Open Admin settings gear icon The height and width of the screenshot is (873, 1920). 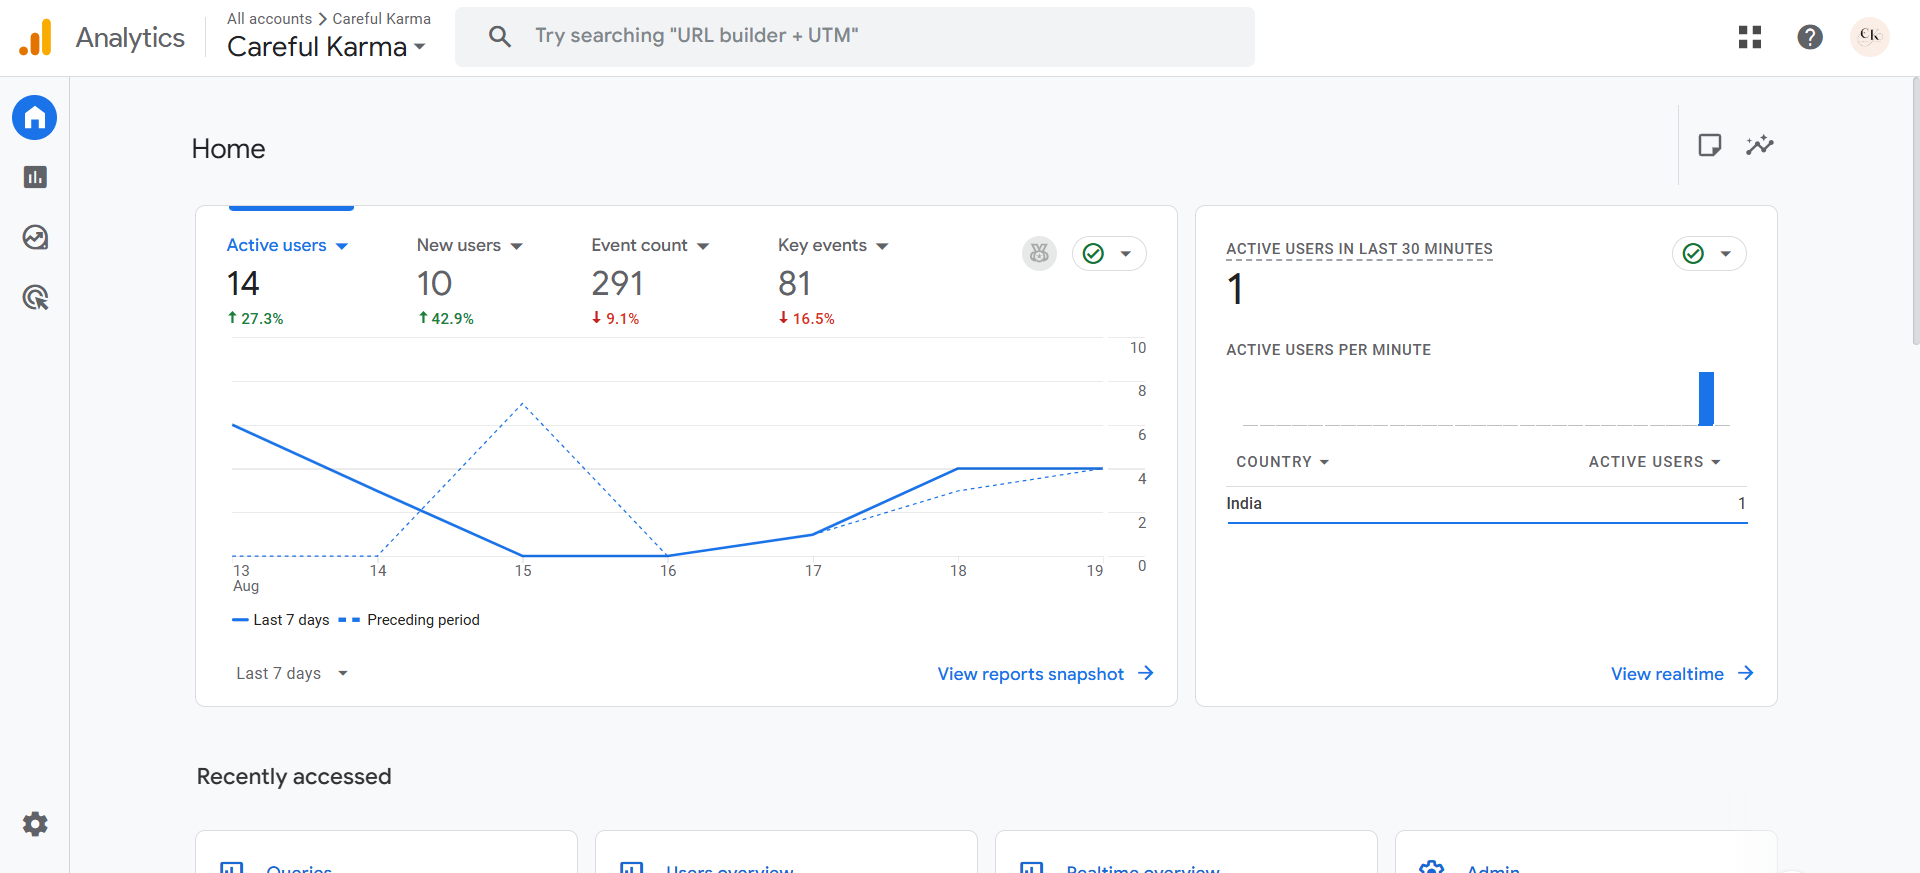click(35, 824)
